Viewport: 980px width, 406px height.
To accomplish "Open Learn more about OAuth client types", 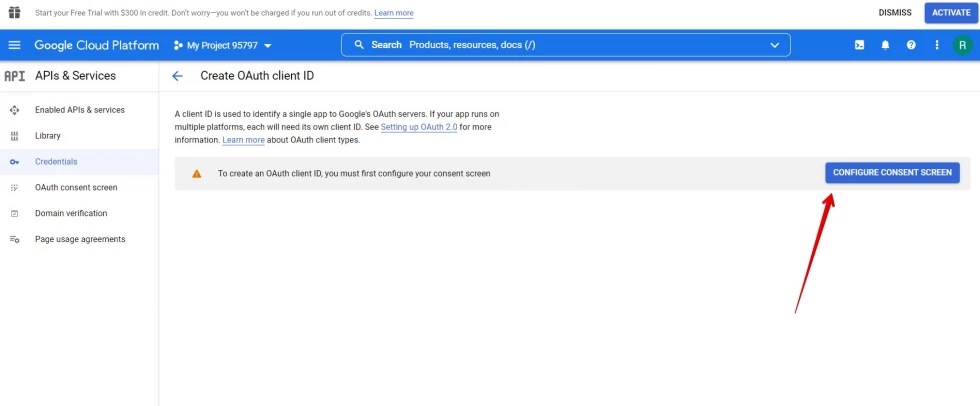I will point(243,140).
